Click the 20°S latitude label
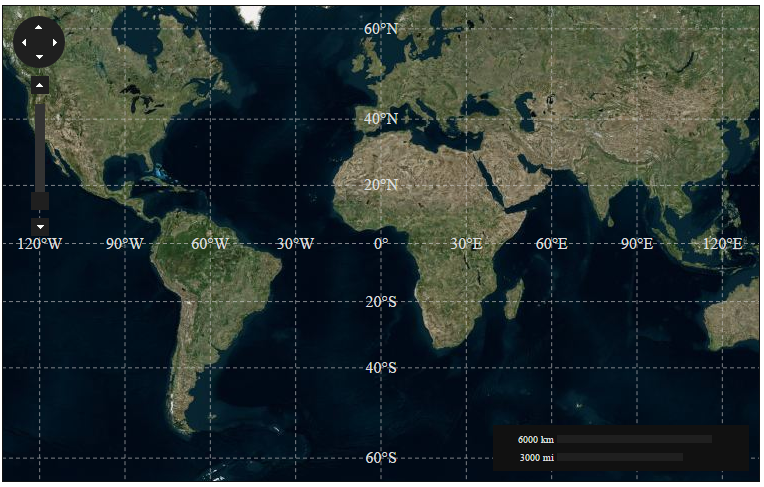Viewport: 764px width, 487px height. click(381, 302)
